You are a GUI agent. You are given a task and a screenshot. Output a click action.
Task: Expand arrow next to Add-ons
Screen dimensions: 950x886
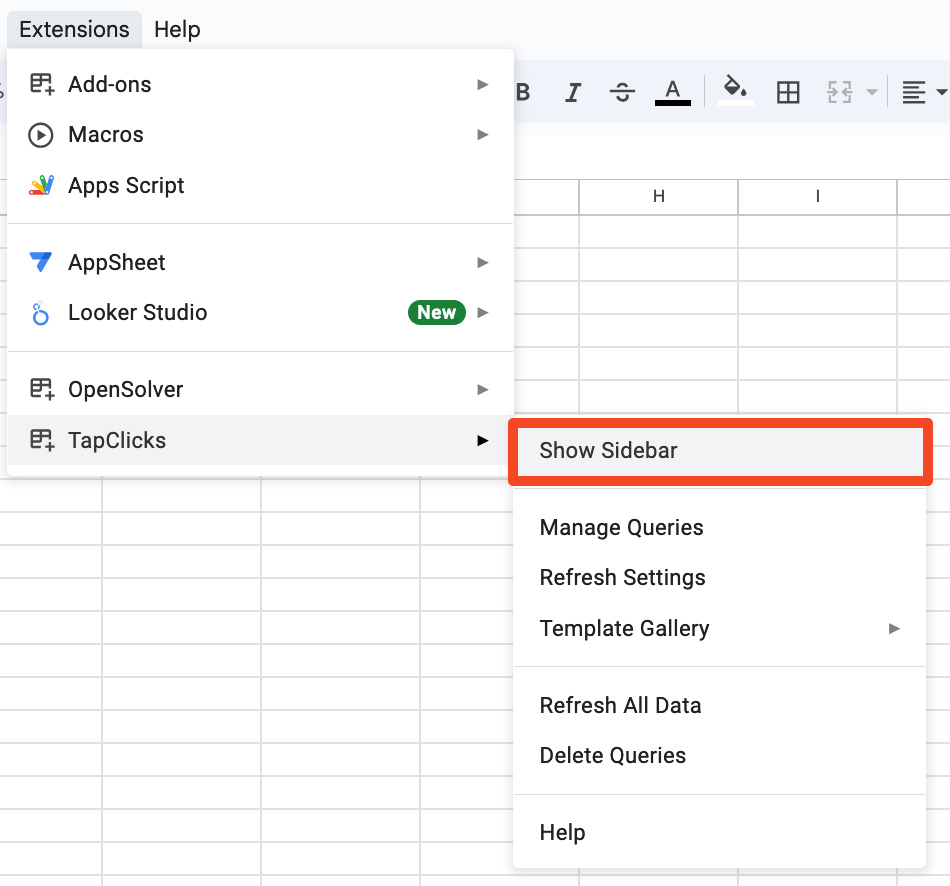(x=482, y=84)
